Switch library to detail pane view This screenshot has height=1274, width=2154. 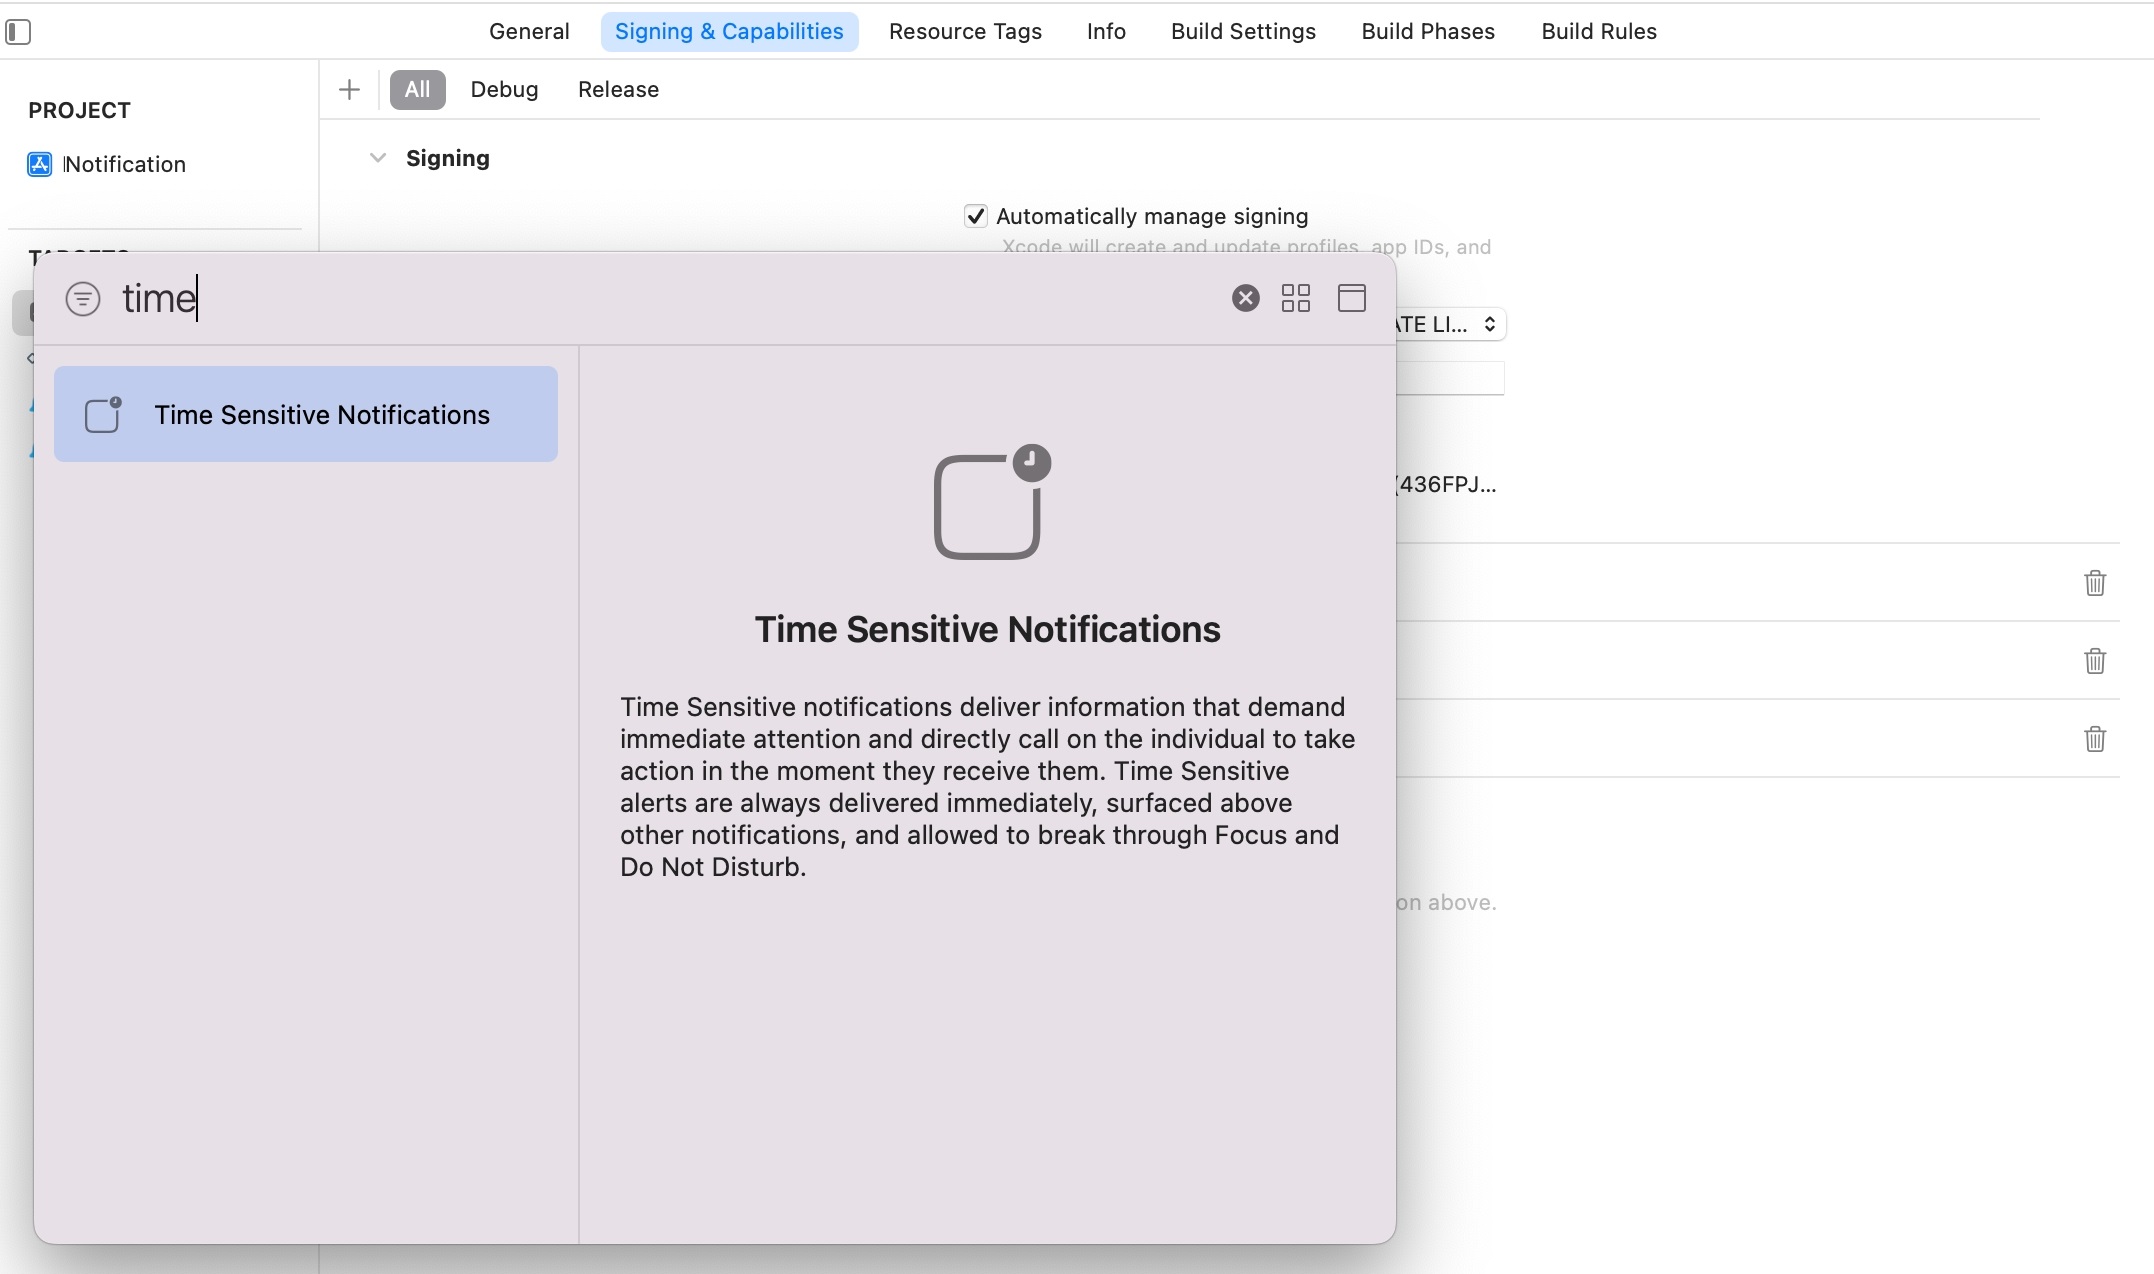click(x=1351, y=298)
